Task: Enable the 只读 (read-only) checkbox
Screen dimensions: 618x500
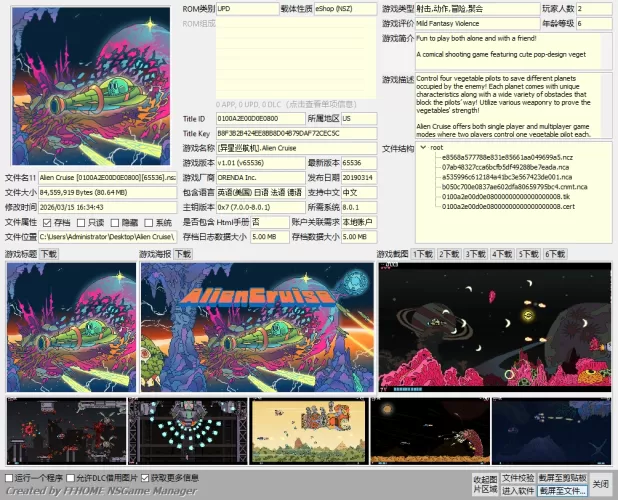Action: tap(79, 222)
